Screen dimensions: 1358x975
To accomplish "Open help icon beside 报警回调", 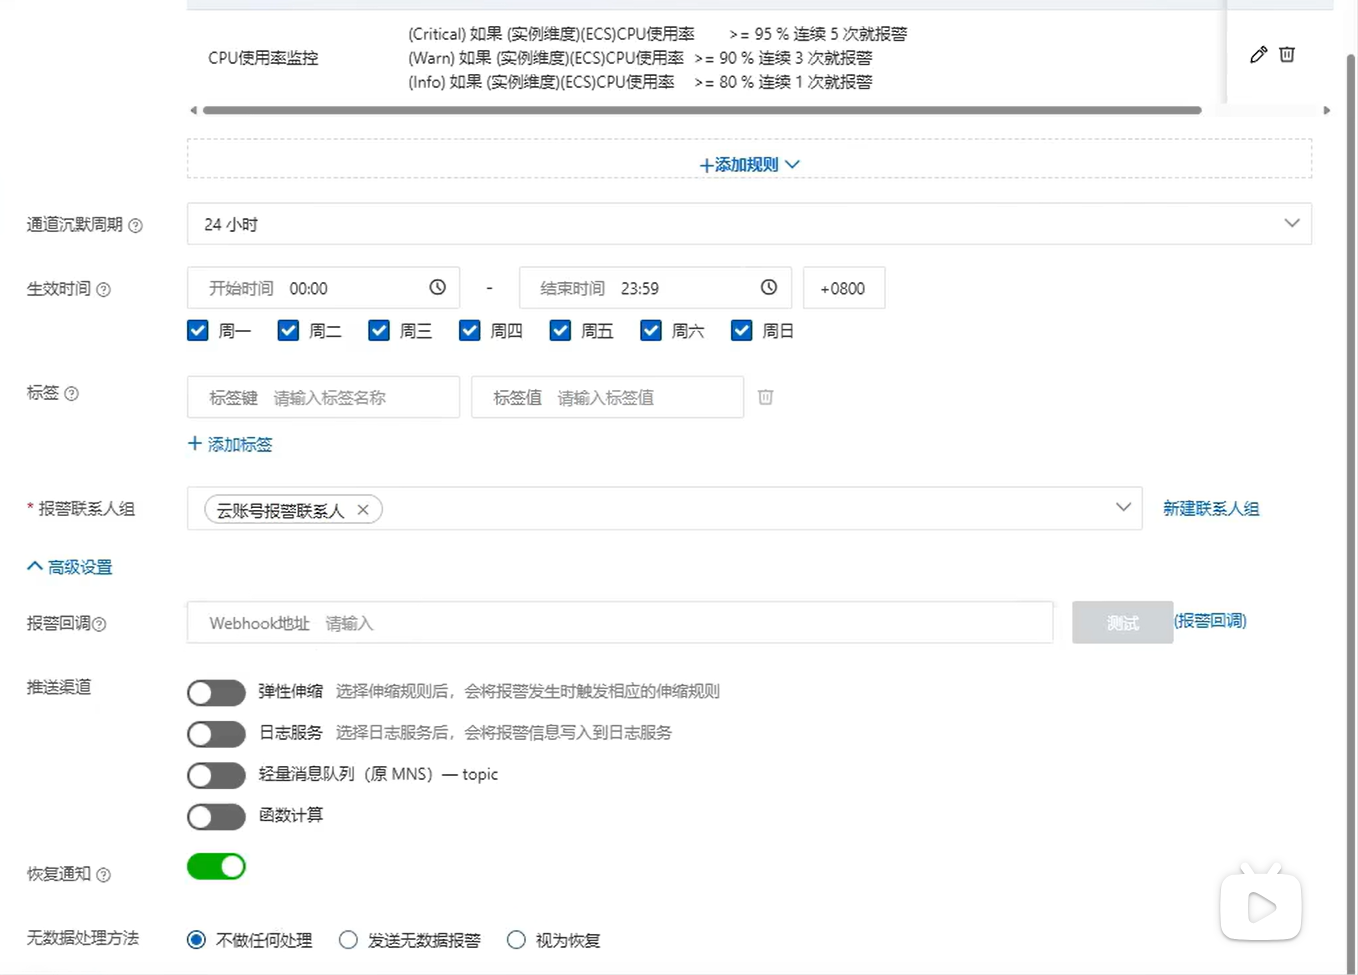I will click(x=99, y=624).
